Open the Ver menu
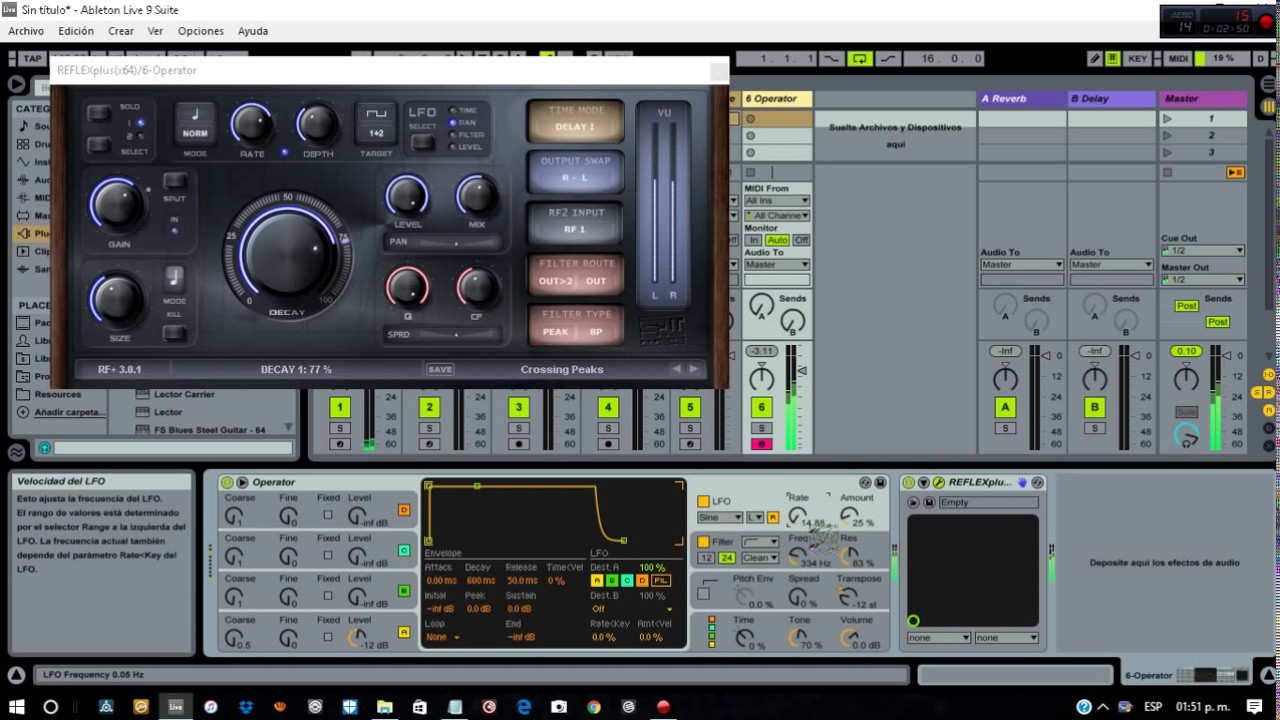1280x720 pixels. point(155,31)
